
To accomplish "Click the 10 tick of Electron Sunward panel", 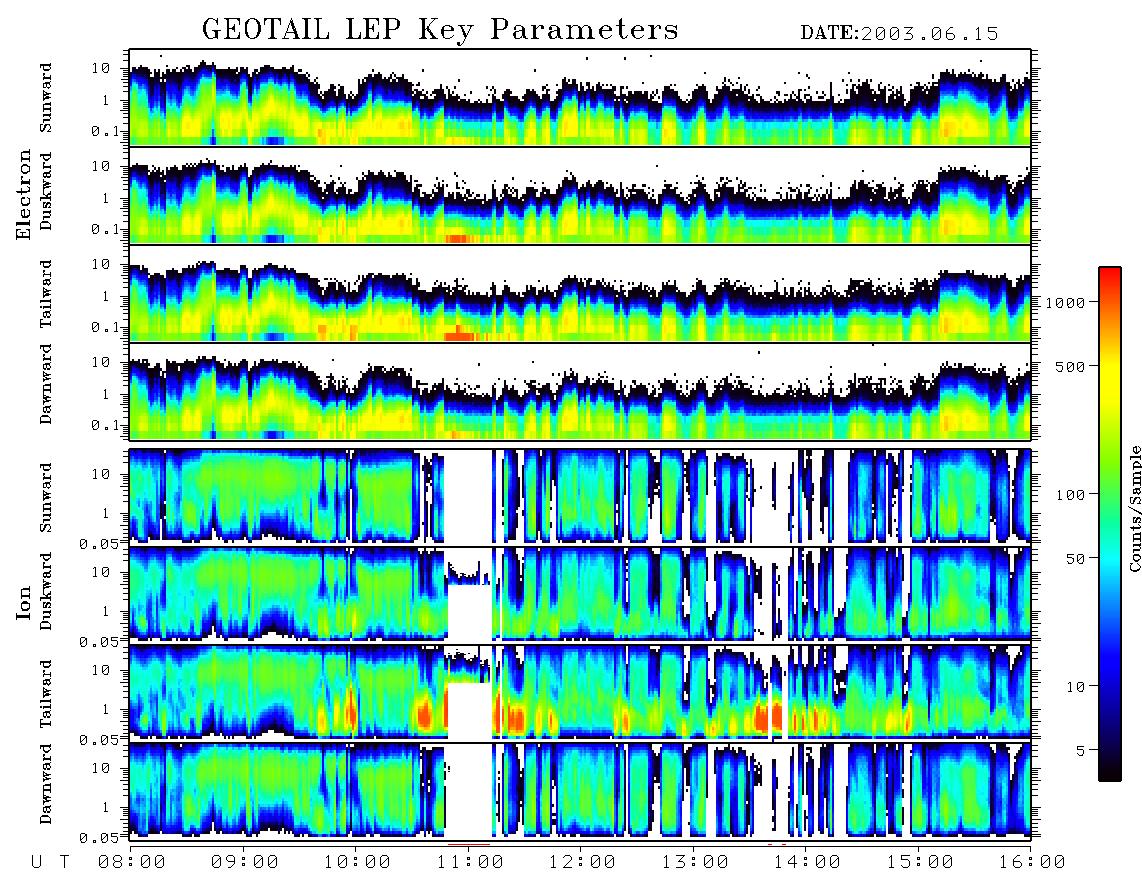I will 101,68.
